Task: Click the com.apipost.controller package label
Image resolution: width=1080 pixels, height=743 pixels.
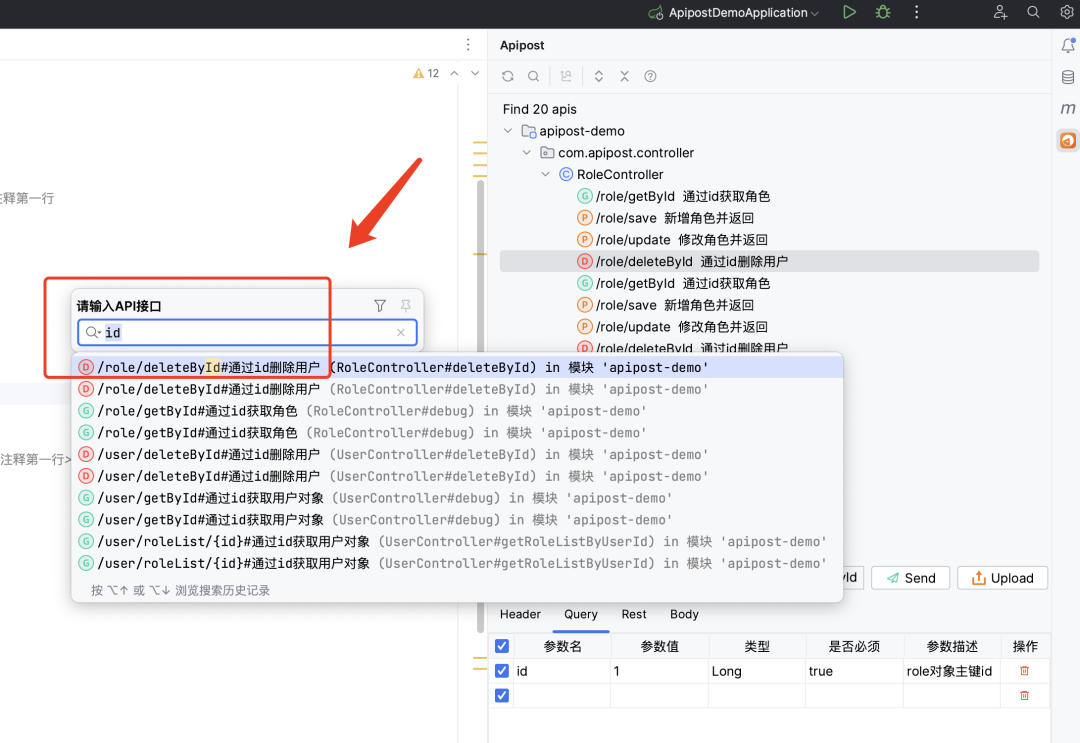Action: [625, 153]
